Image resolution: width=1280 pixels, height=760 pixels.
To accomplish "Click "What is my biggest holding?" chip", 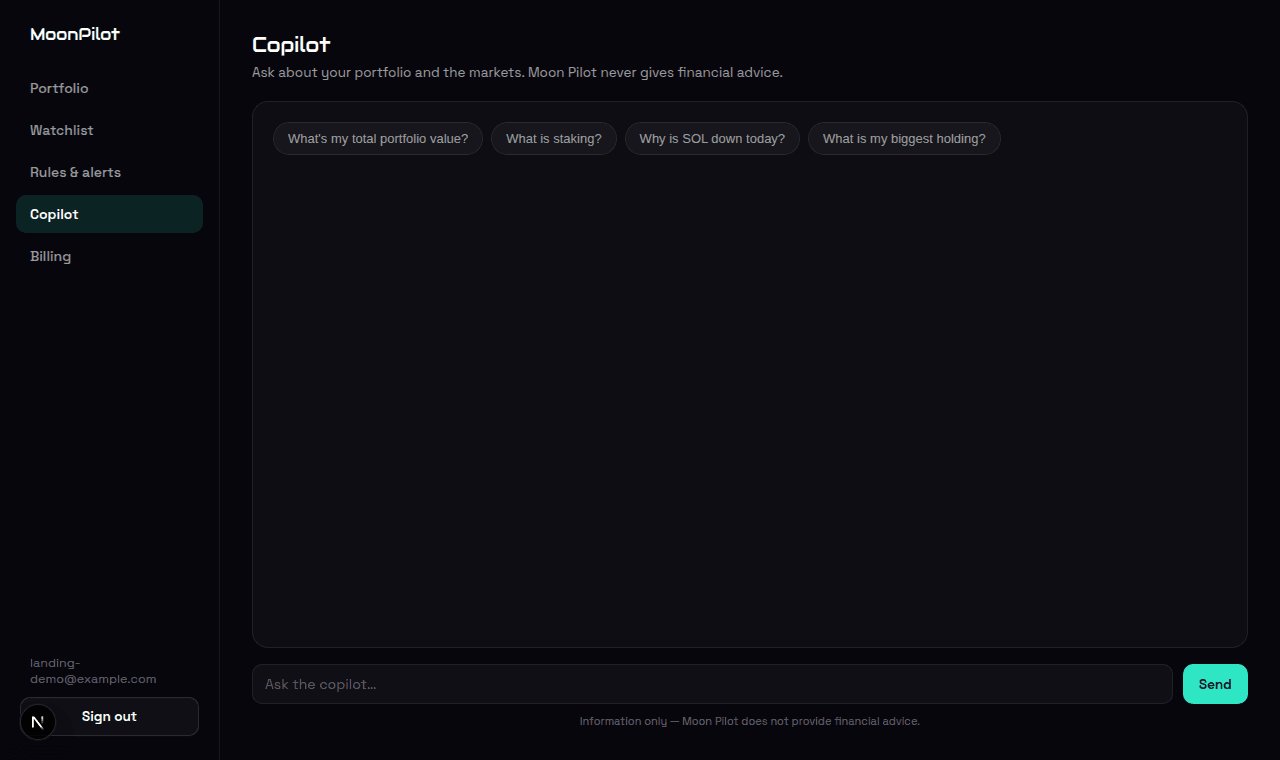I will tap(904, 139).
